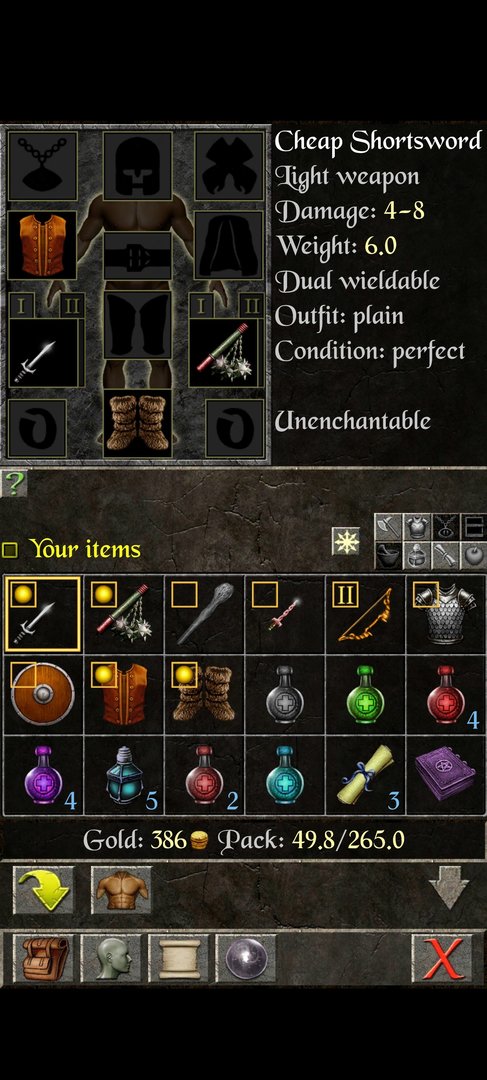487x1080 pixels.
Task: Toggle equip marker on the chainmail armor
Action: (x=426, y=595)
